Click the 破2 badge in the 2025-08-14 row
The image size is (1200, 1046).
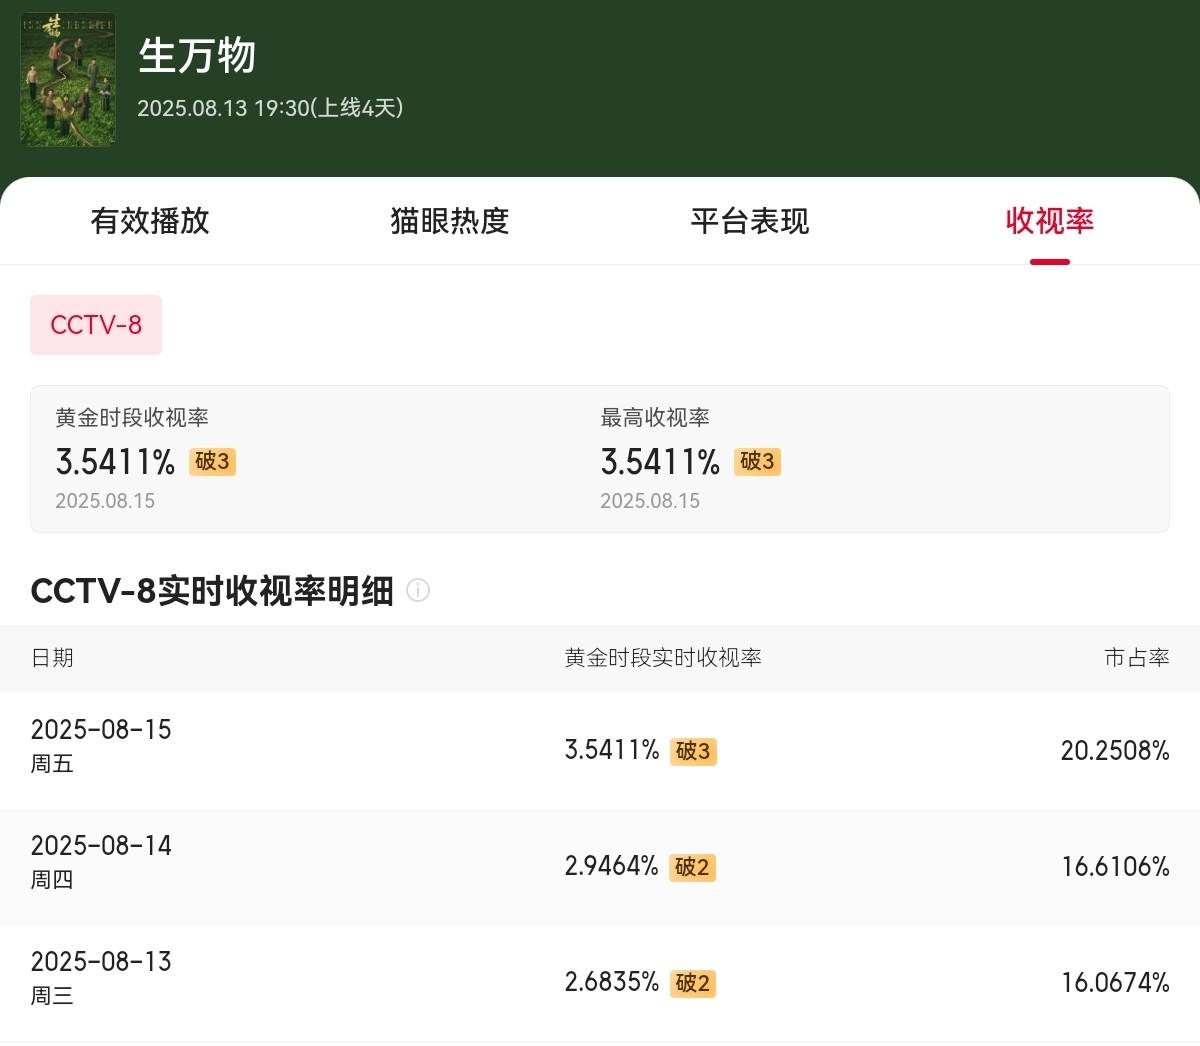click(x=692, y=867)
